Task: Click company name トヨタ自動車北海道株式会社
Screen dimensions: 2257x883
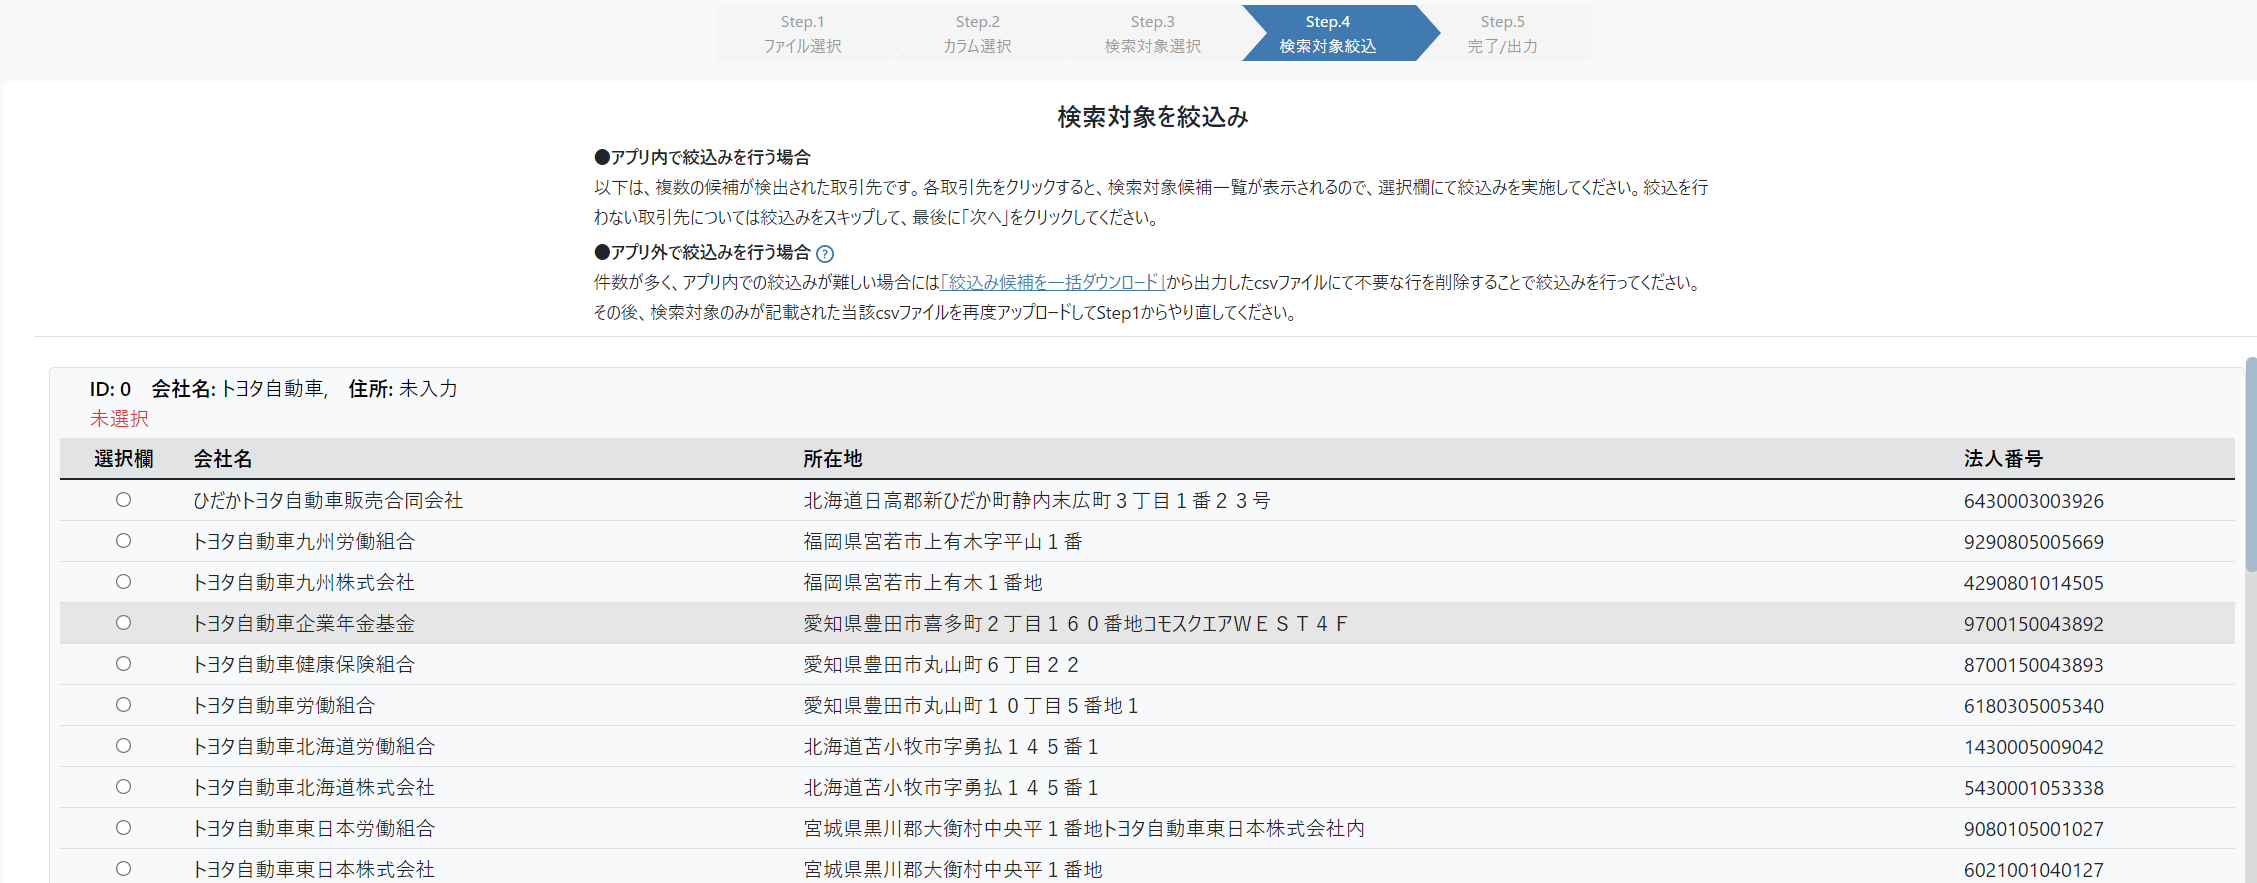Action: [x=314, y=788]
